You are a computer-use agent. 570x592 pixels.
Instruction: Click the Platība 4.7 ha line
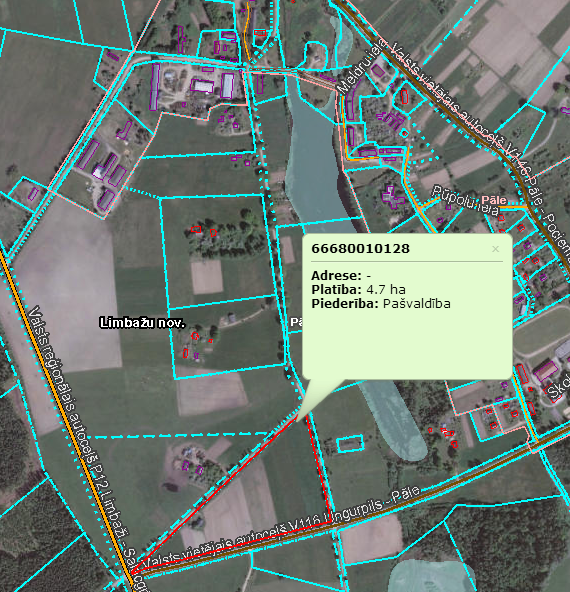tap(358, 290)
